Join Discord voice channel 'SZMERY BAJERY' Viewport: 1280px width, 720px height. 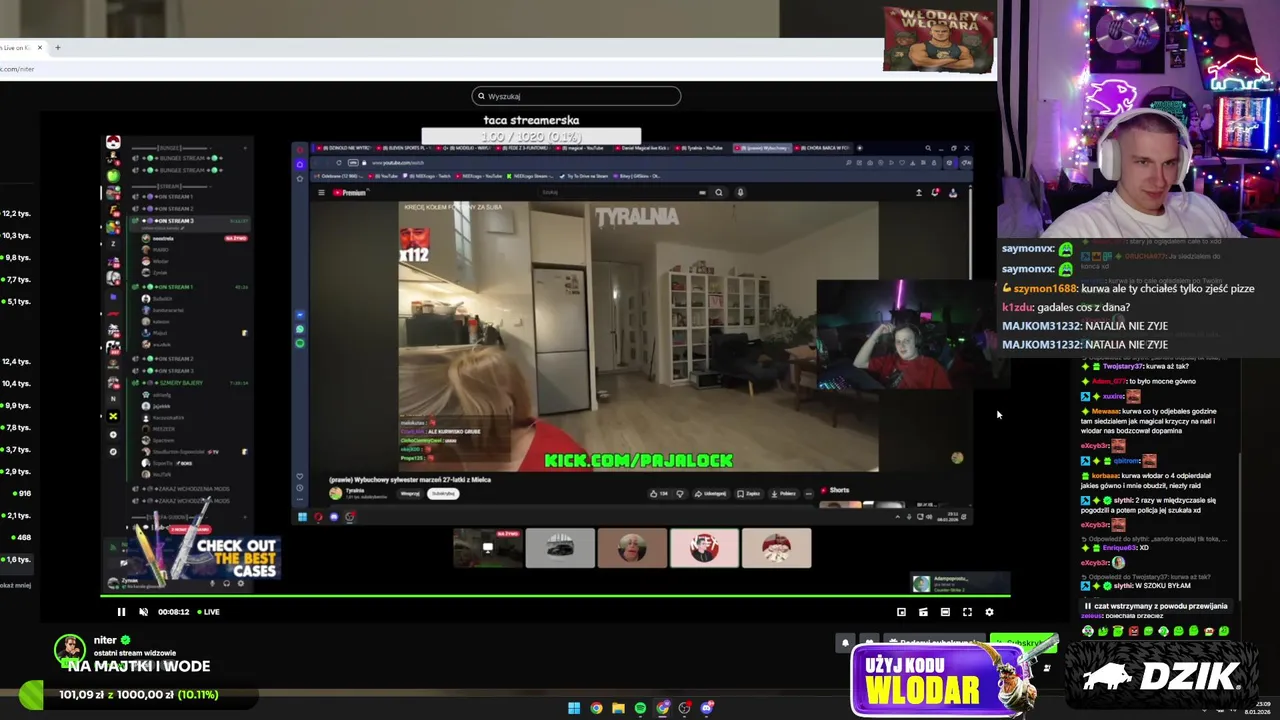click(180, 382)
